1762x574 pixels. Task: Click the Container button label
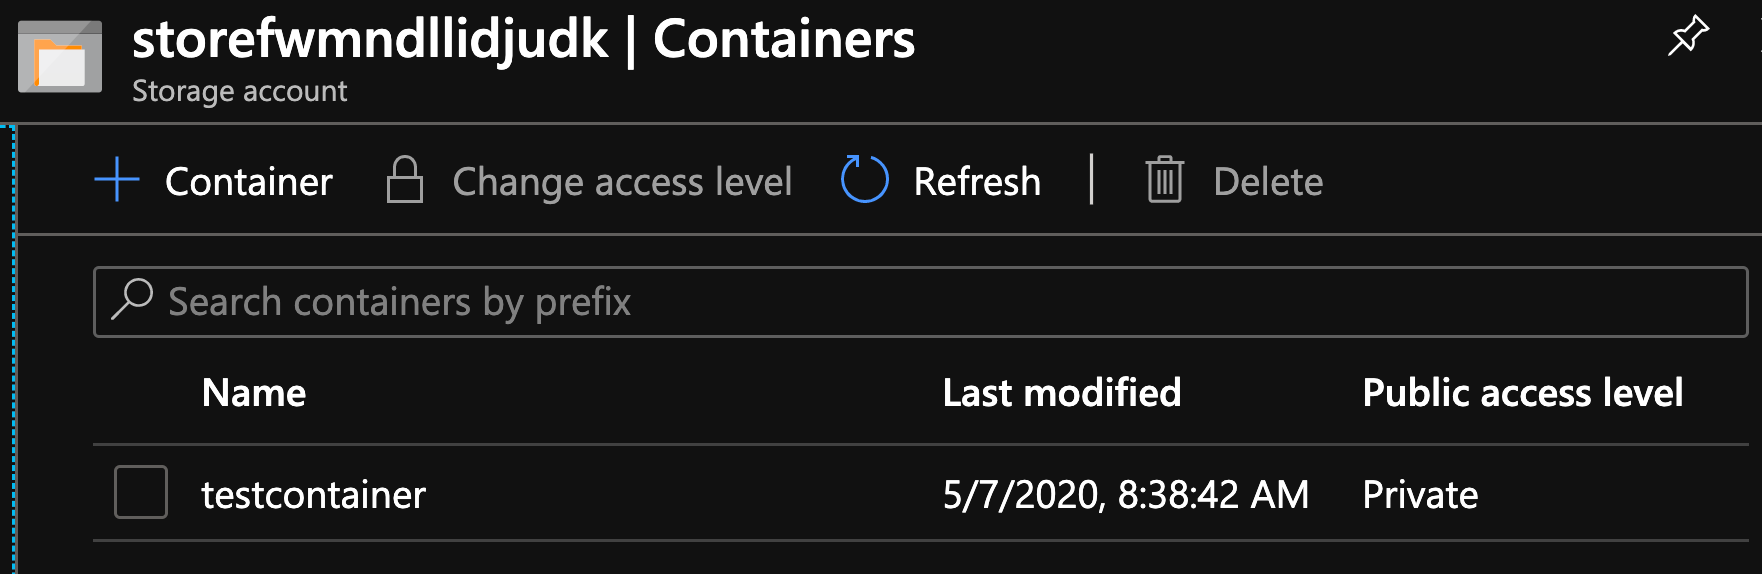click(248, 182)
